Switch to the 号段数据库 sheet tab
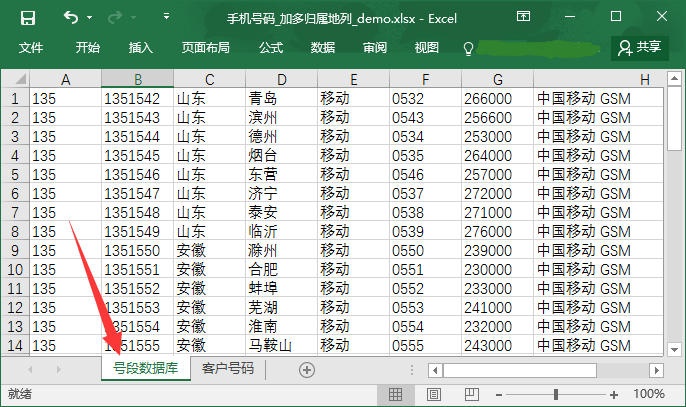686x407 pixels. [146, 368]
